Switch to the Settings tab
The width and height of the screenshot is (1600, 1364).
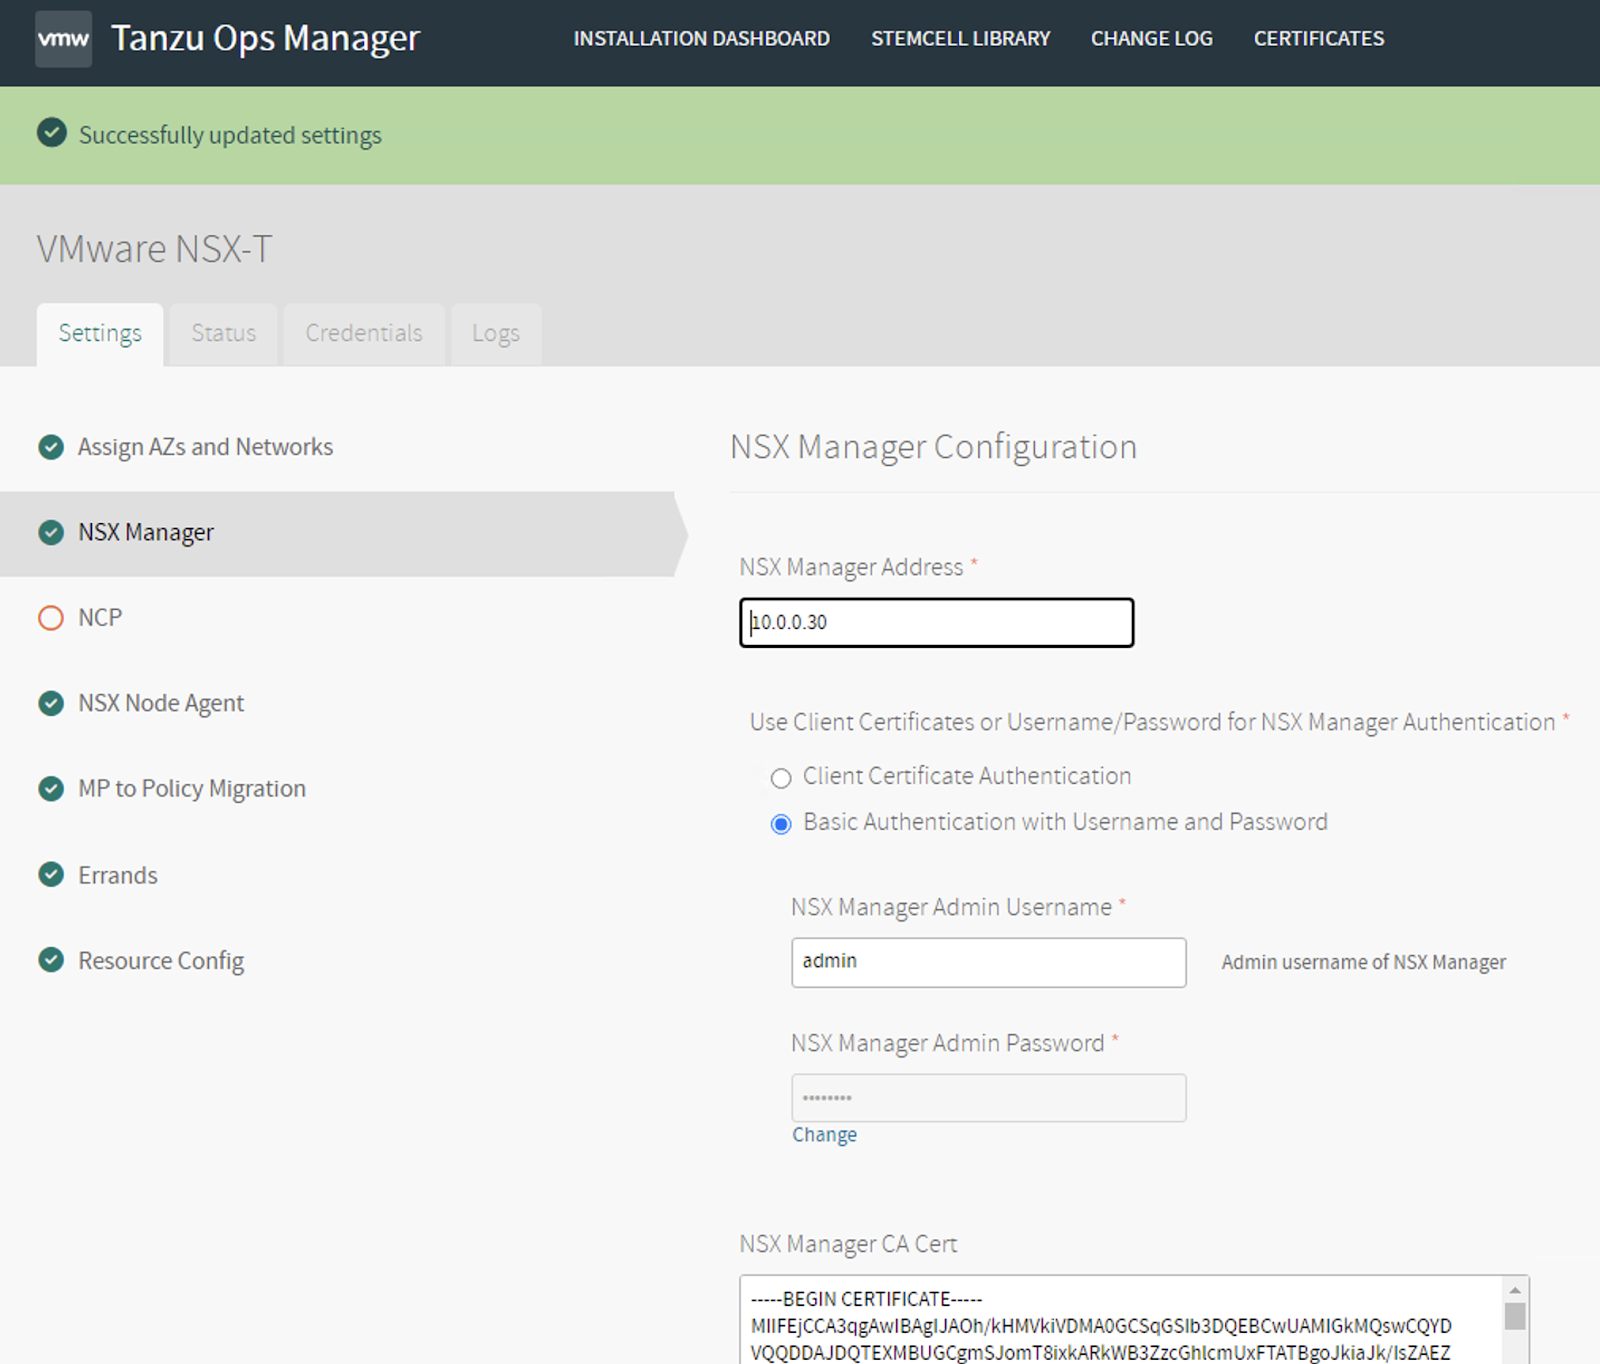pyautogui.click(x=100, y=334)
